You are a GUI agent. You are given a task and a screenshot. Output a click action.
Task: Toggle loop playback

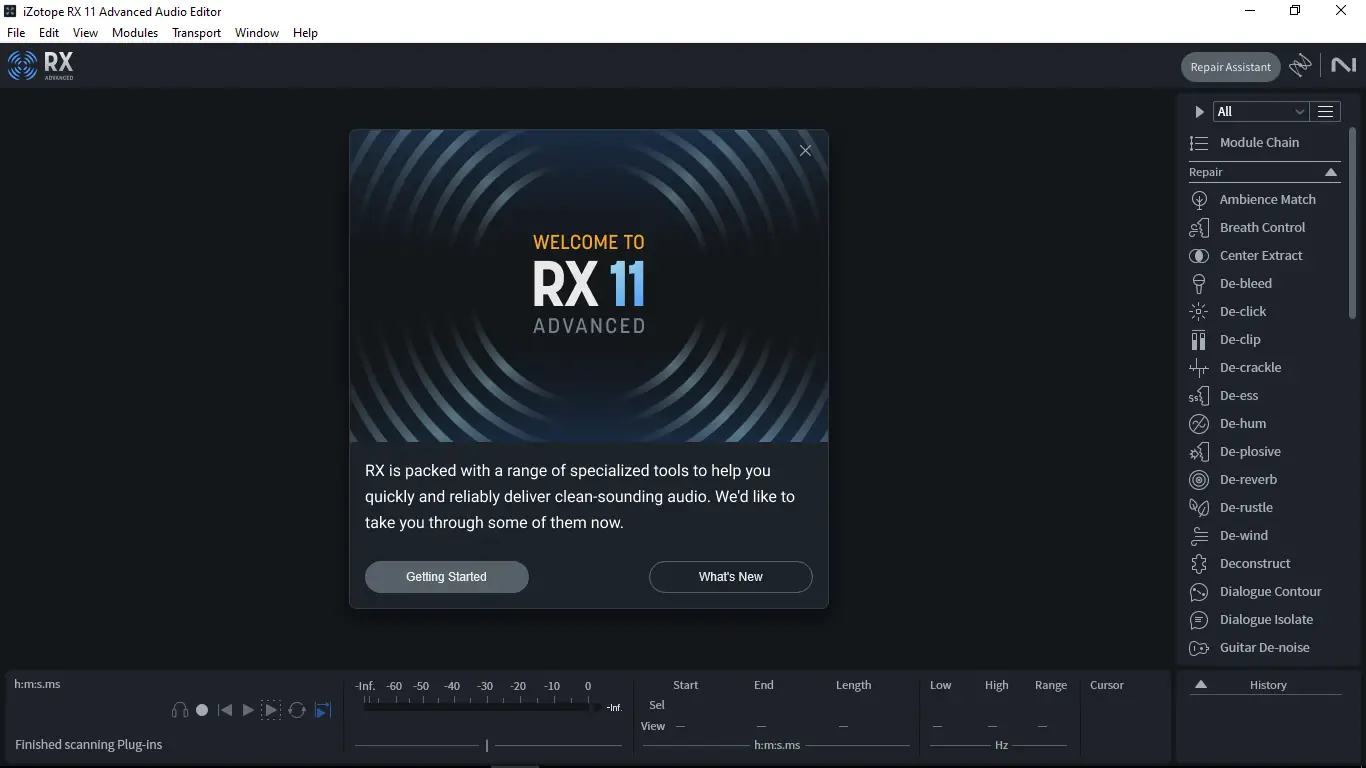pyautogui.click(x=297, y=710)
